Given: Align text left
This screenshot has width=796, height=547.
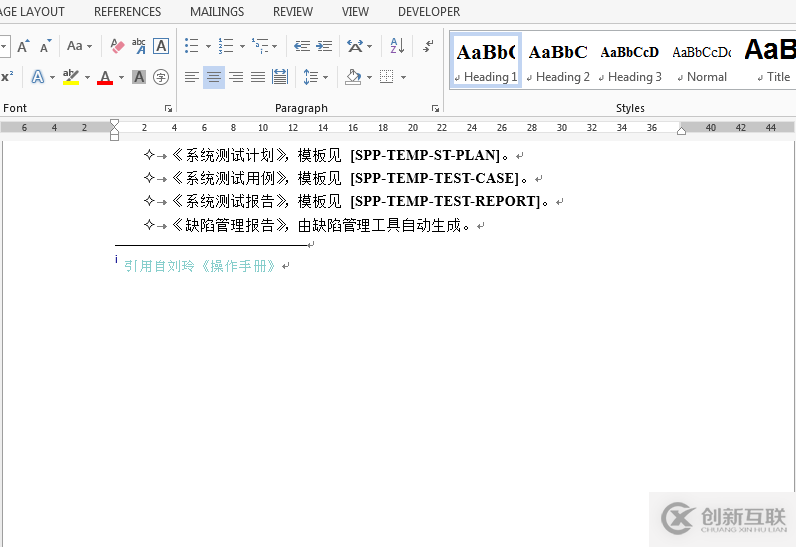Looking at the screenshot, I should click(x=191, y=77).
